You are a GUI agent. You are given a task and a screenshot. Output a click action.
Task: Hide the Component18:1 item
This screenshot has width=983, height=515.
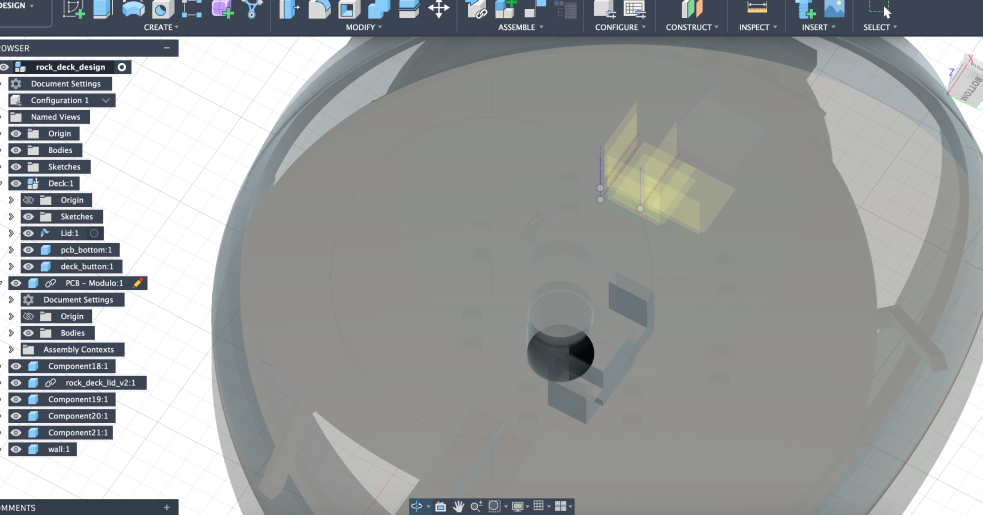(x=16, y=366)
